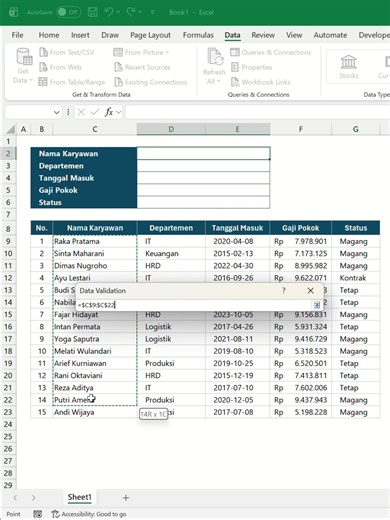The height and width of the screenshot is (520, 390).
Task: Click the Enter checkmark in formula bar
Action: pyautogui.click(x=95, y=112)
